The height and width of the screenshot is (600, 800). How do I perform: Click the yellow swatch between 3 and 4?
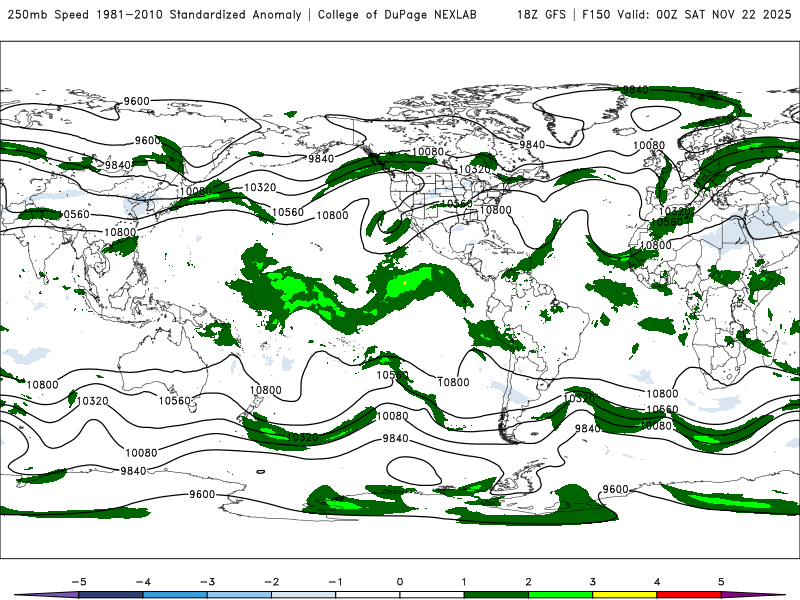(x=625, y=595)
